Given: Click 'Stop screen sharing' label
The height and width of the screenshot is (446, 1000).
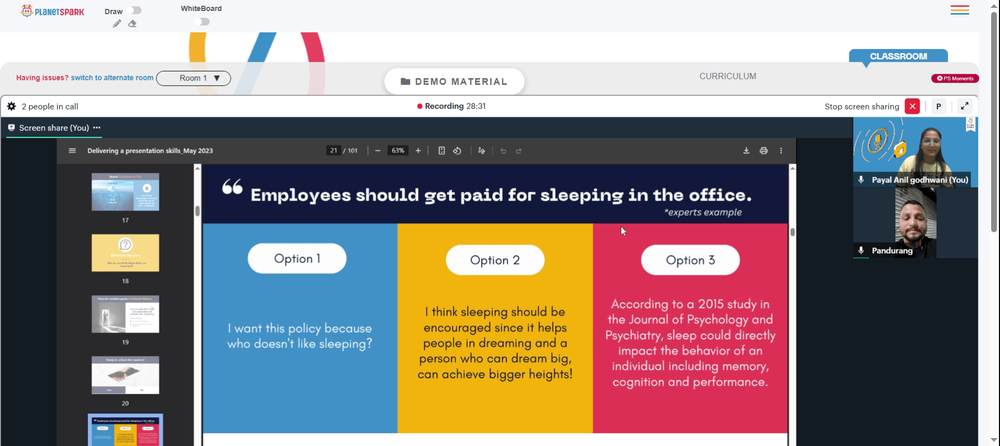Looking at the screenshot, I should [862, 107].
